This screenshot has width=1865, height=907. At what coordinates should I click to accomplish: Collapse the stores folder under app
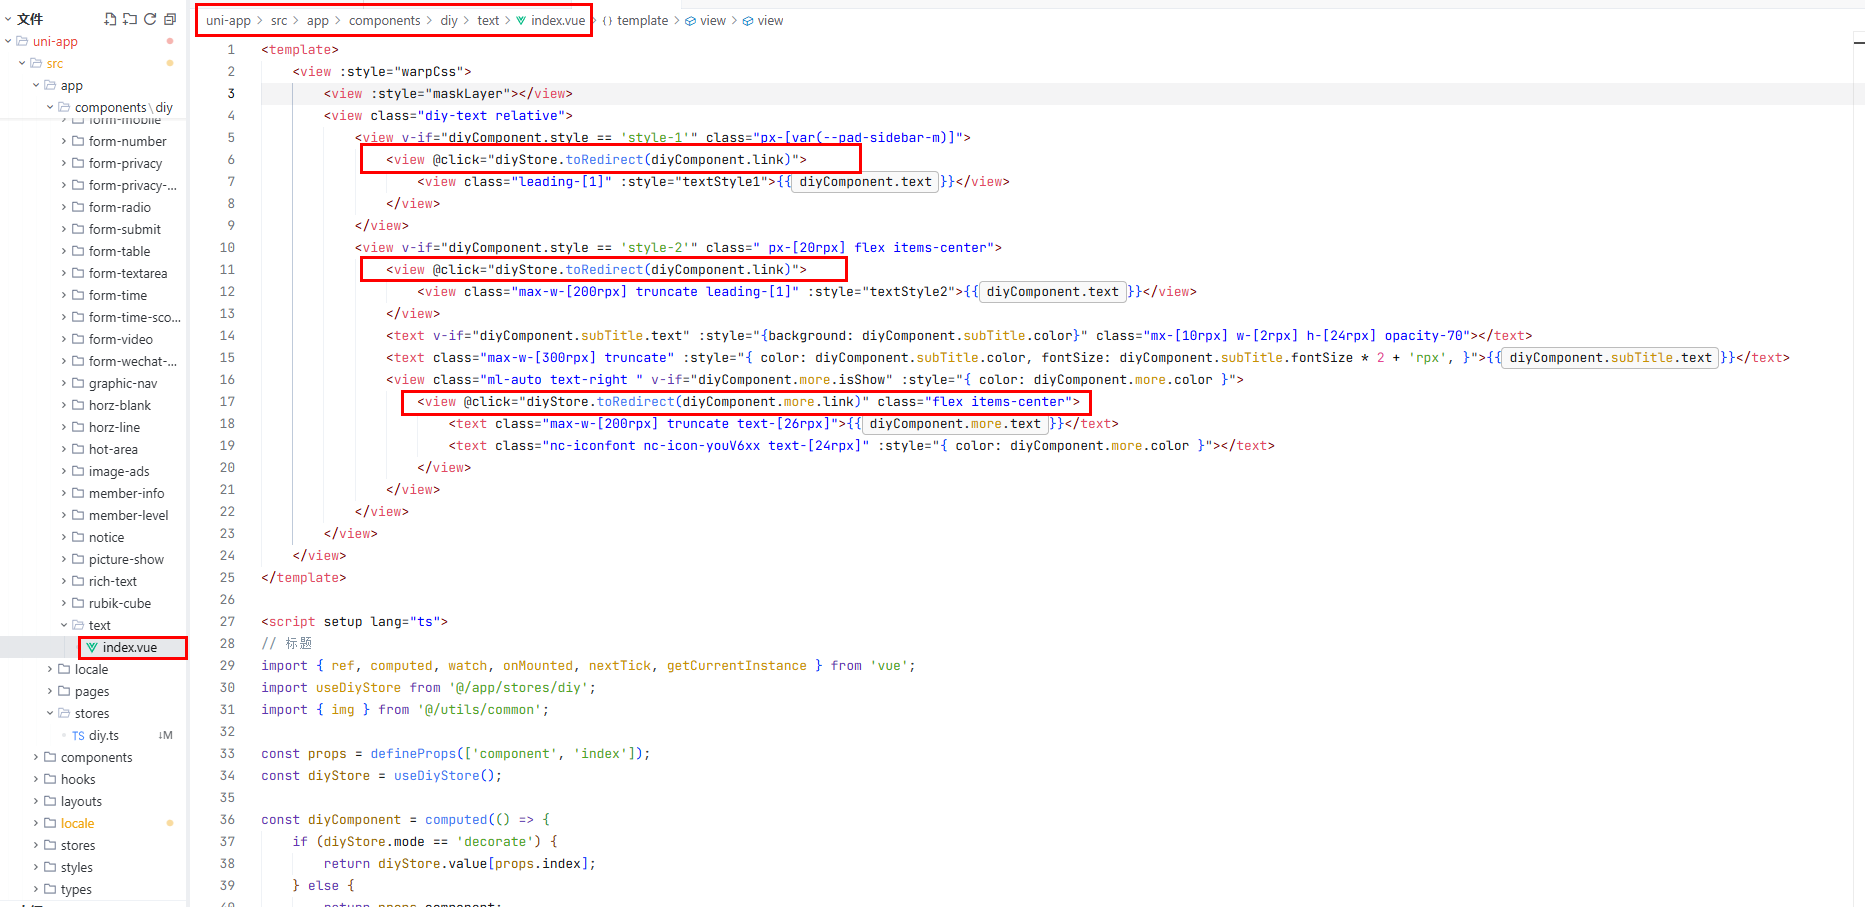(x=50, y=713)
